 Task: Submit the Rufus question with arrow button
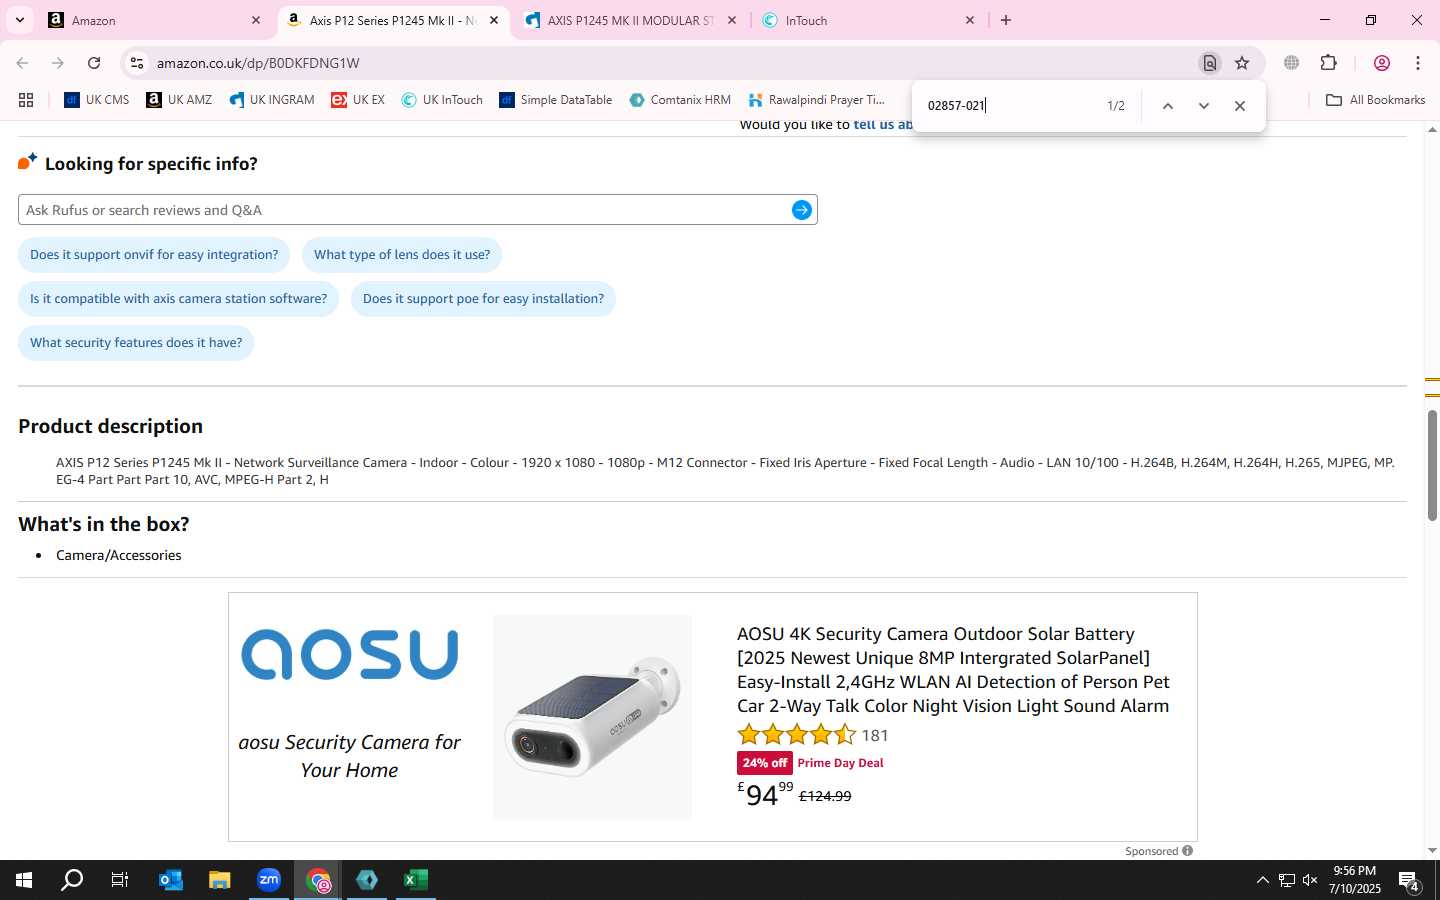[x=801, y=210]
